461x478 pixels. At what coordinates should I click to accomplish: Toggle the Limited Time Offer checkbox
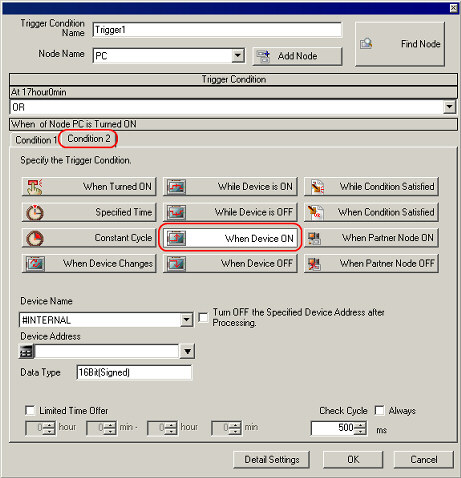[x=30, y=410]
